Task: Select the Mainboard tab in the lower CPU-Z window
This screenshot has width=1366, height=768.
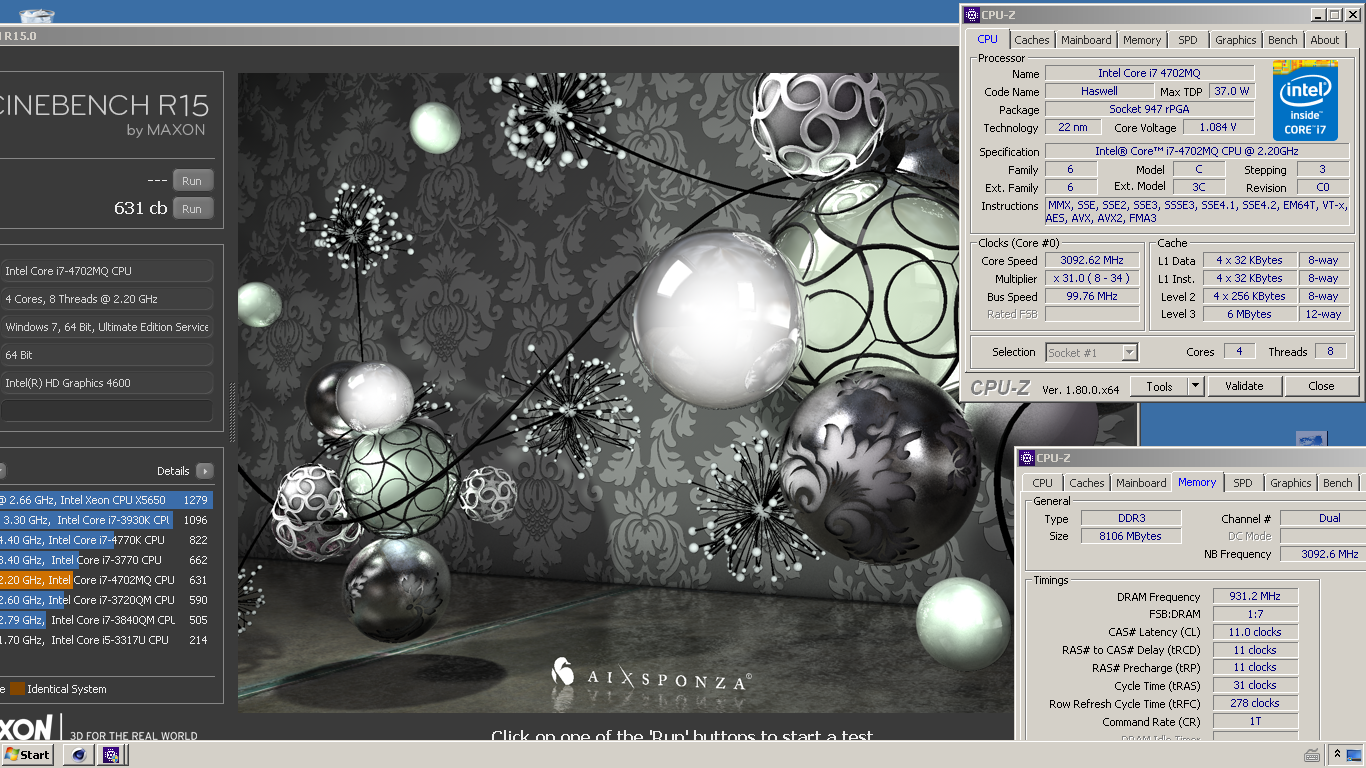Action: [1141, 483]
